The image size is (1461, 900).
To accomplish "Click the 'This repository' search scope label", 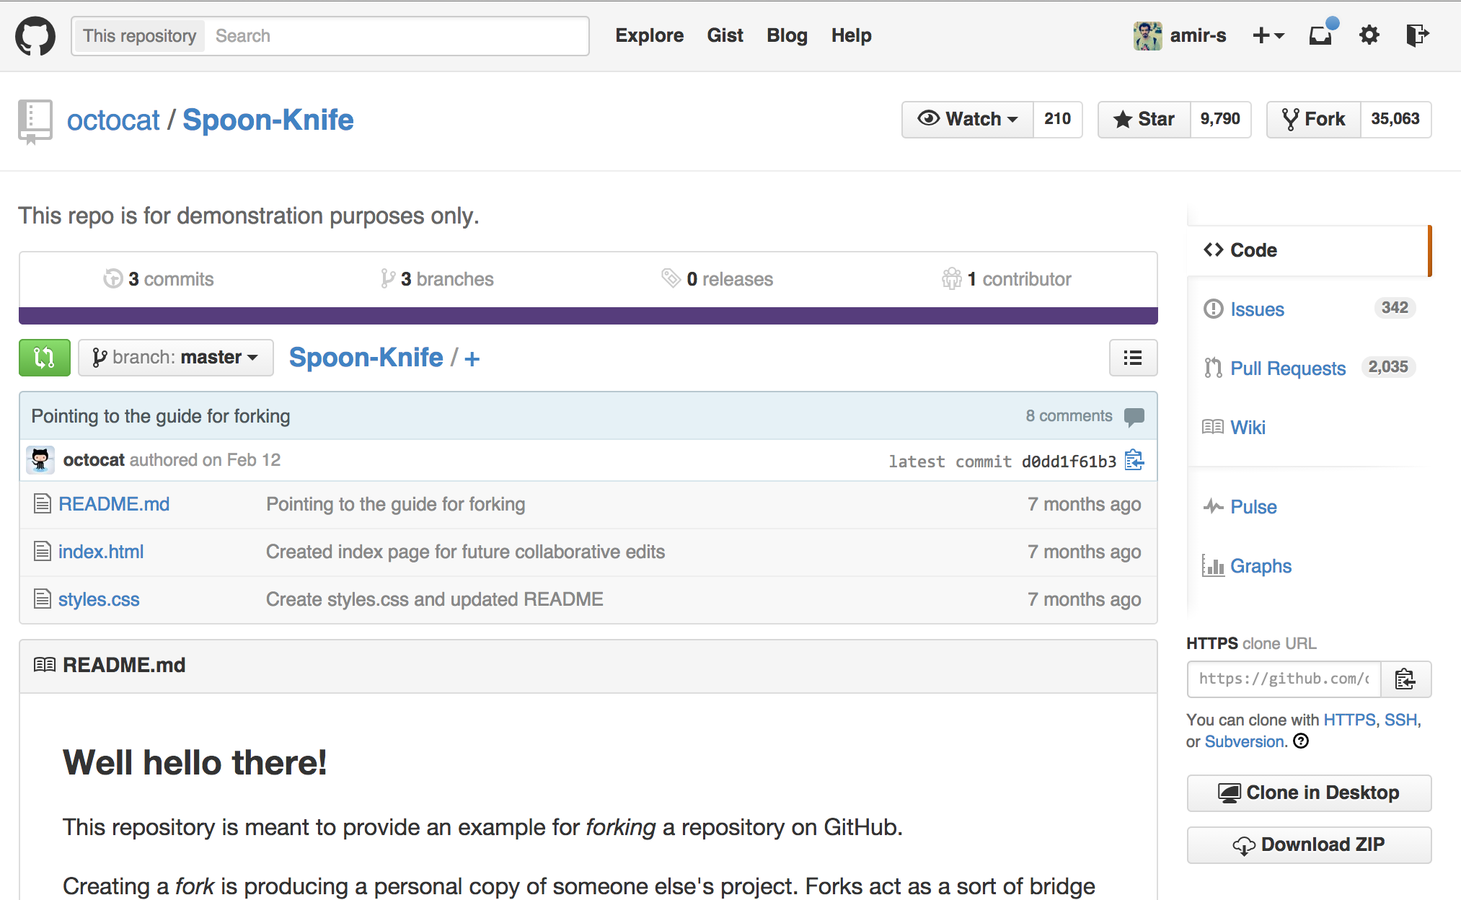I will (x=139, y=36).
